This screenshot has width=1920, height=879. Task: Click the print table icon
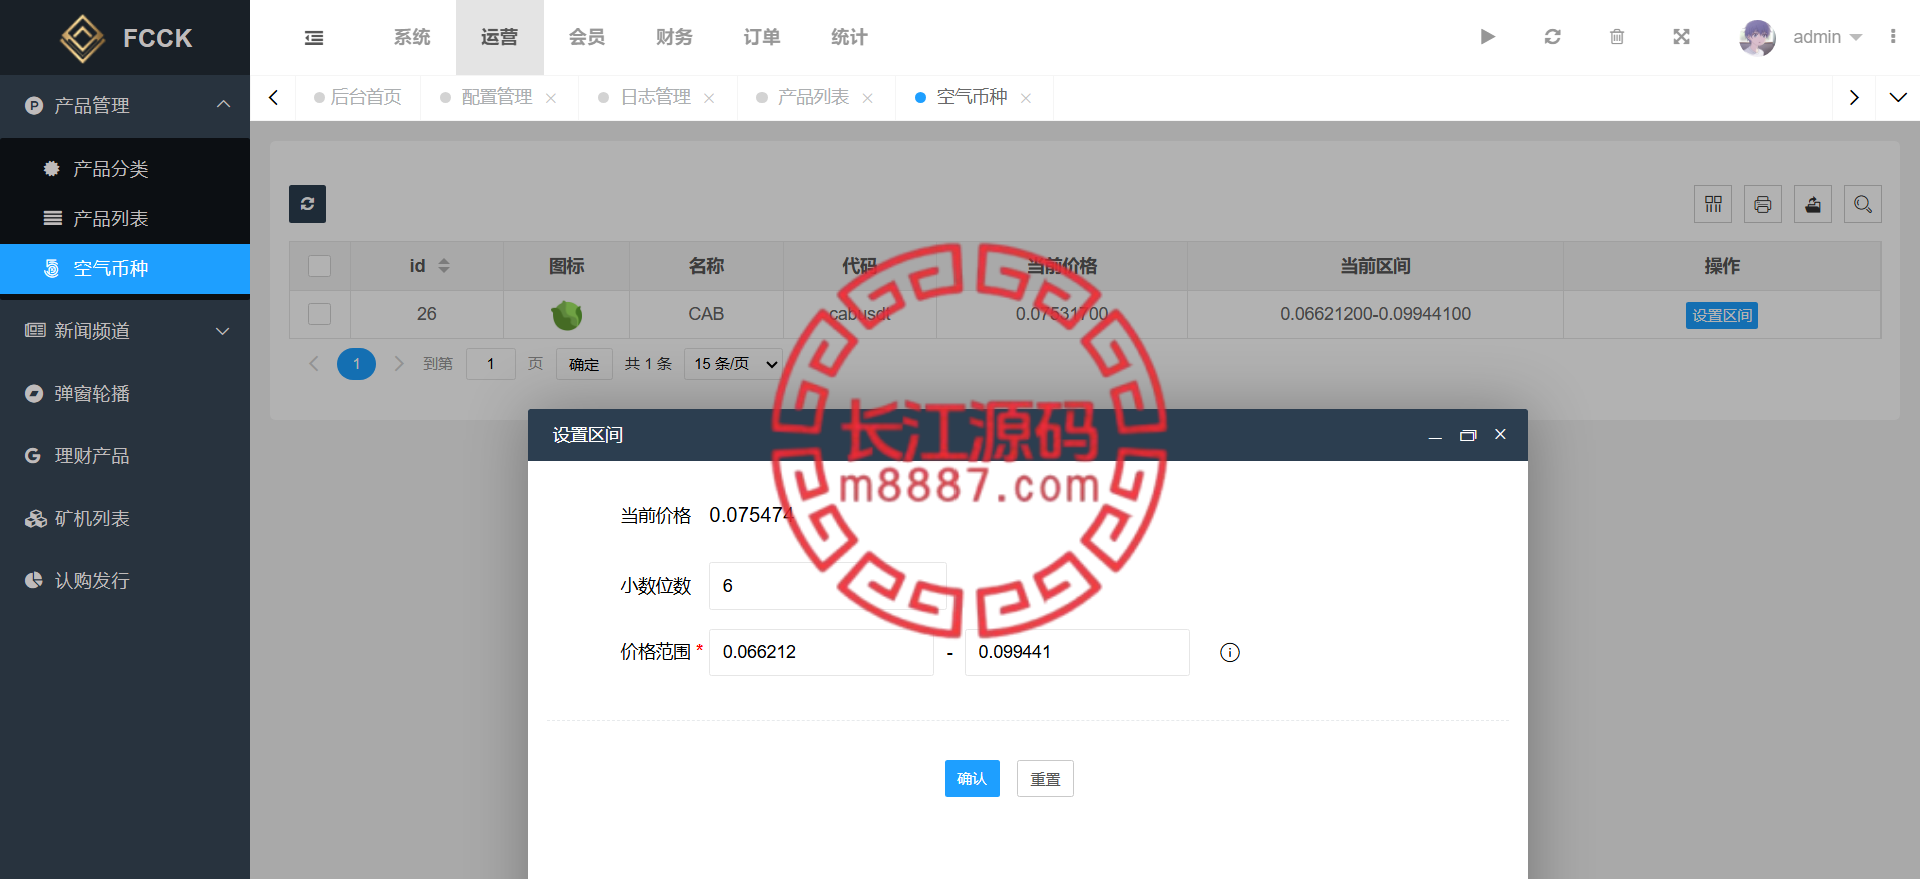coord(1763,204)
